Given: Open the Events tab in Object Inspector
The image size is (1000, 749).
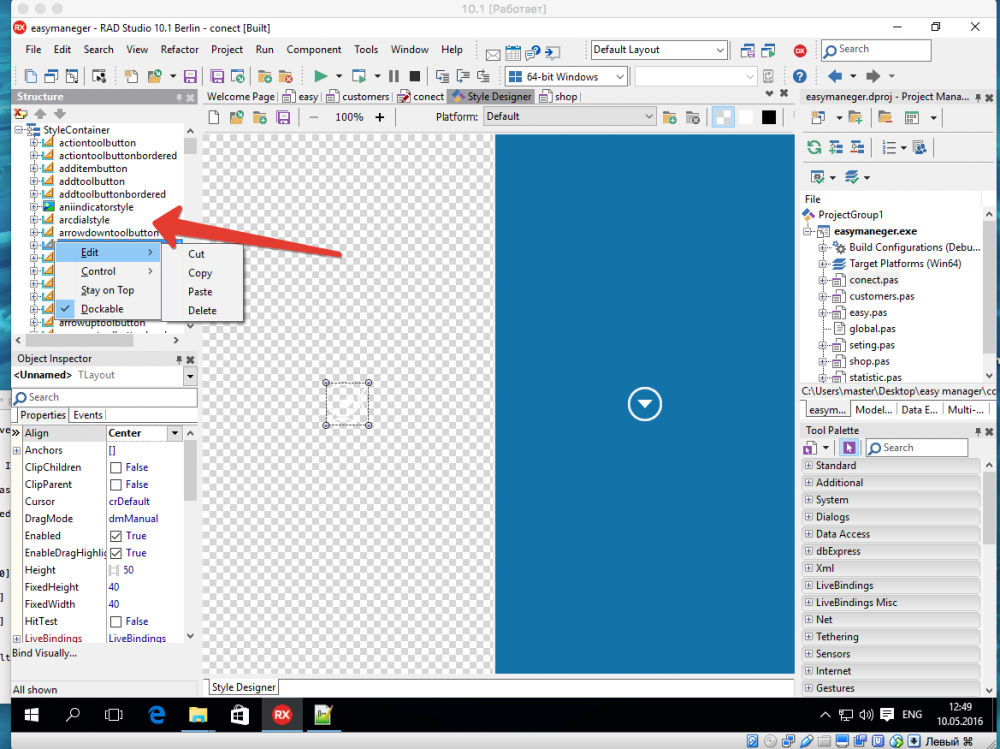Looking at the screenshot, I should click(87, 415).
